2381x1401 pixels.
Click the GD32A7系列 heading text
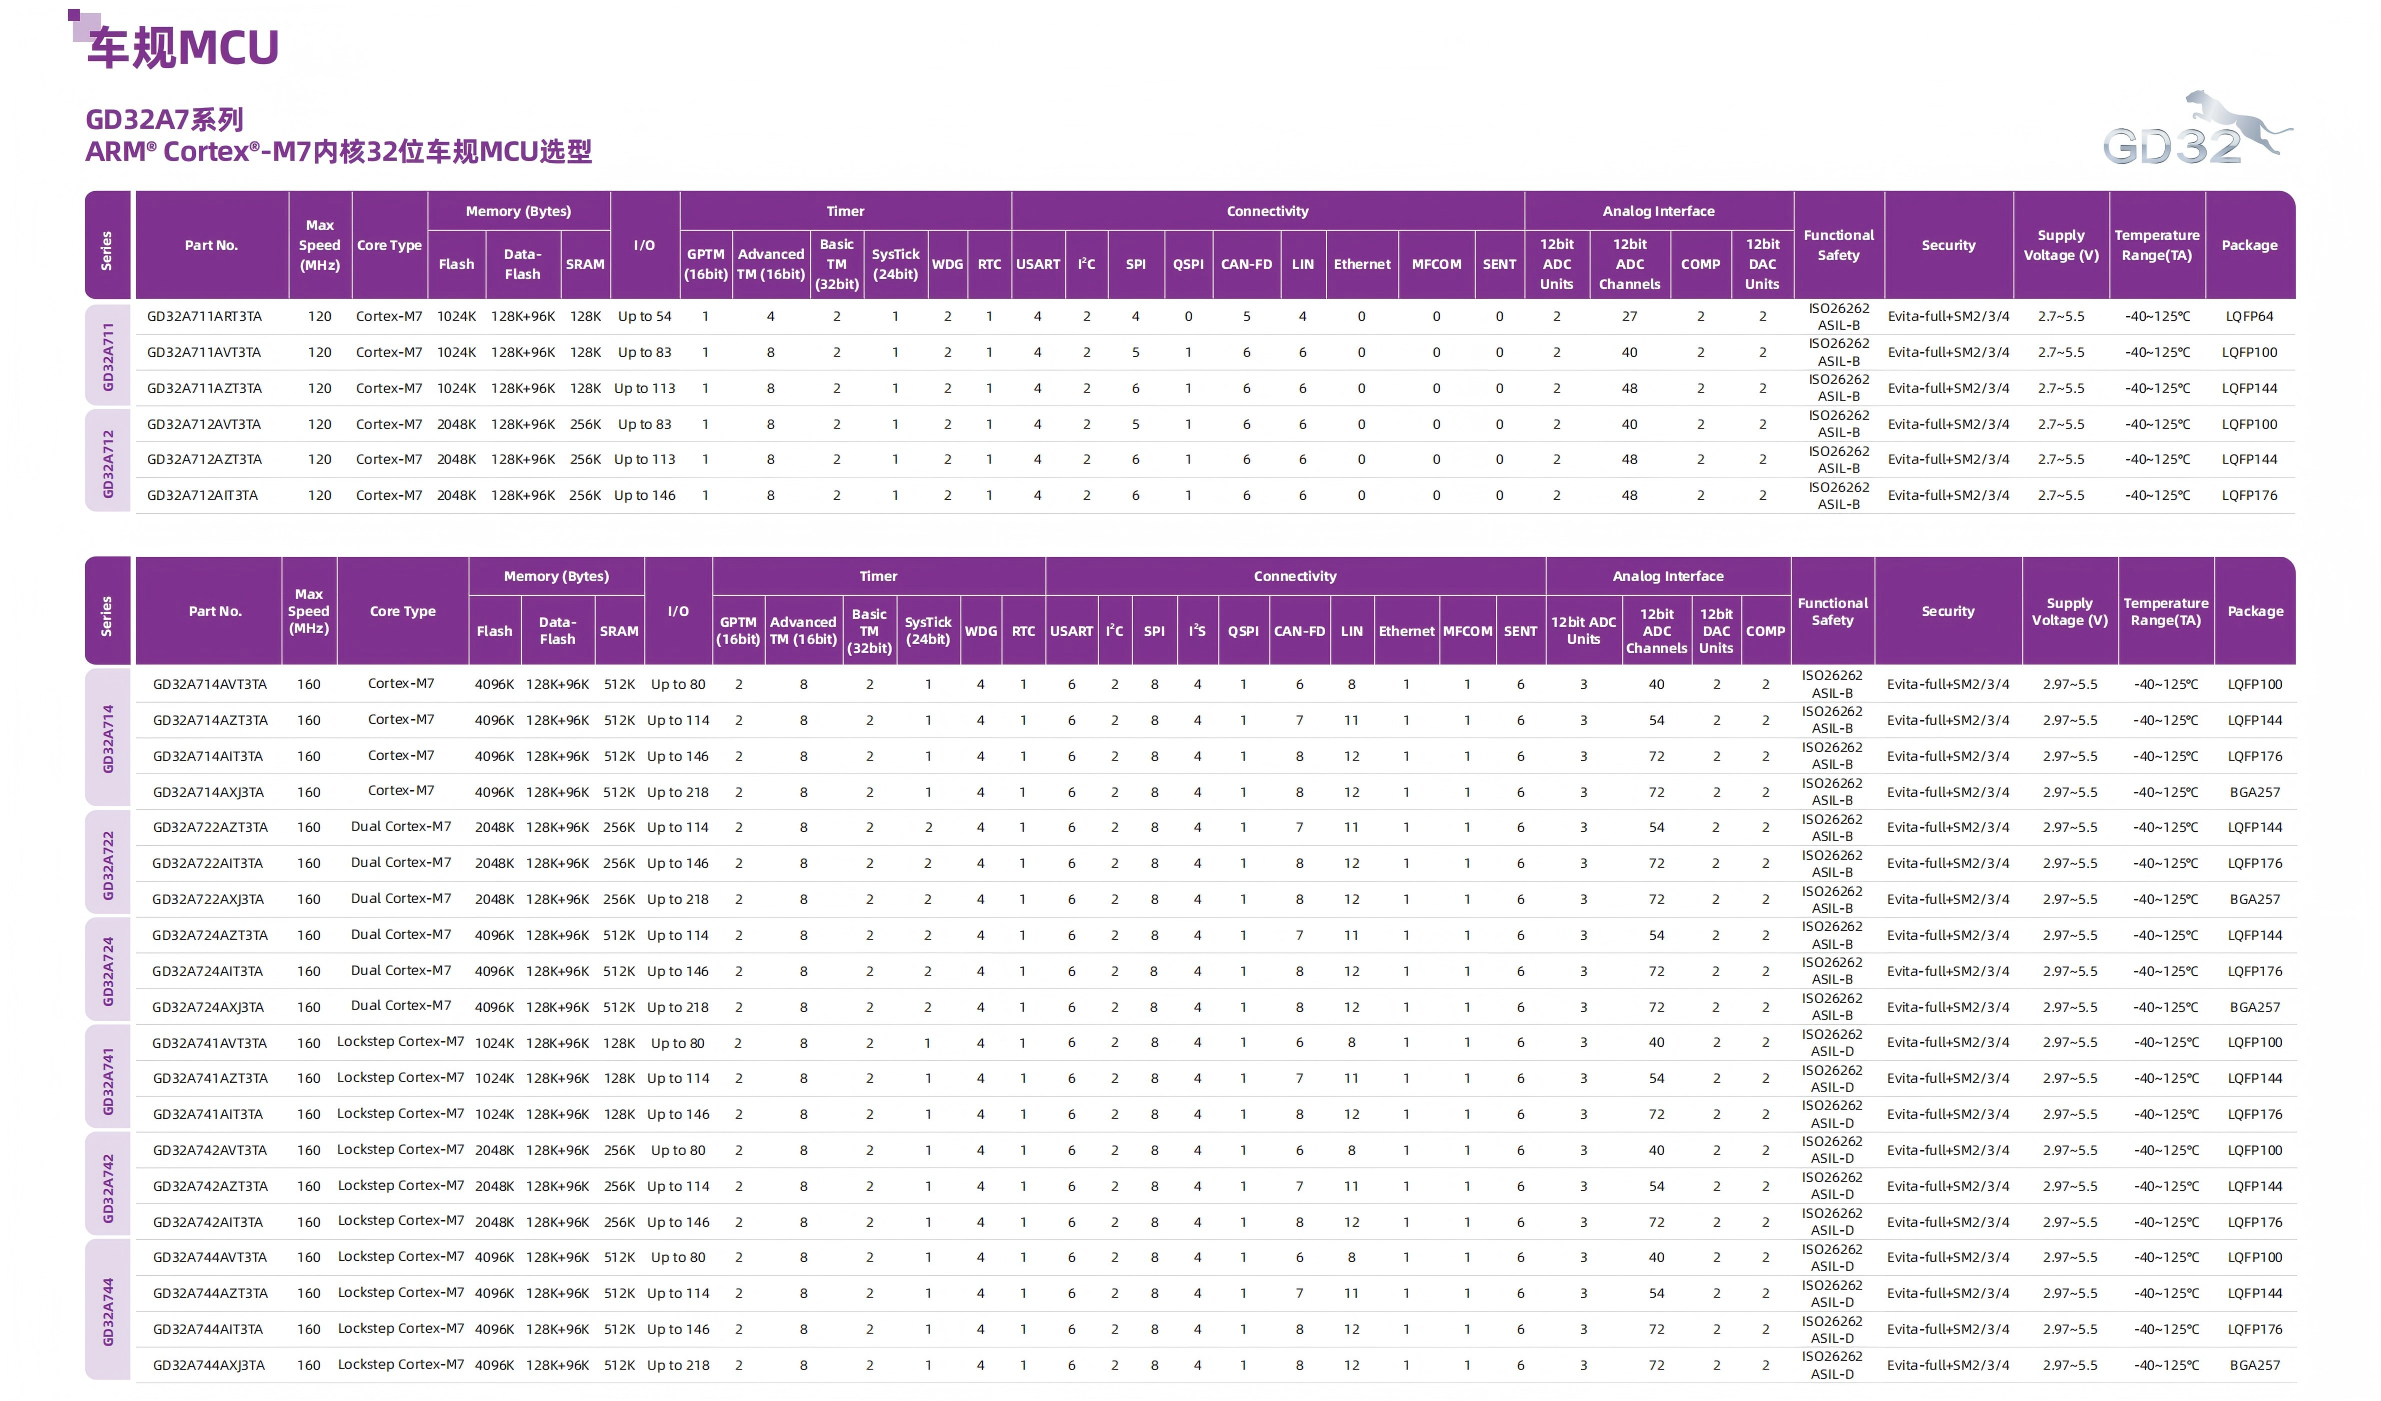pyautogui.click(x=165, y=120)
